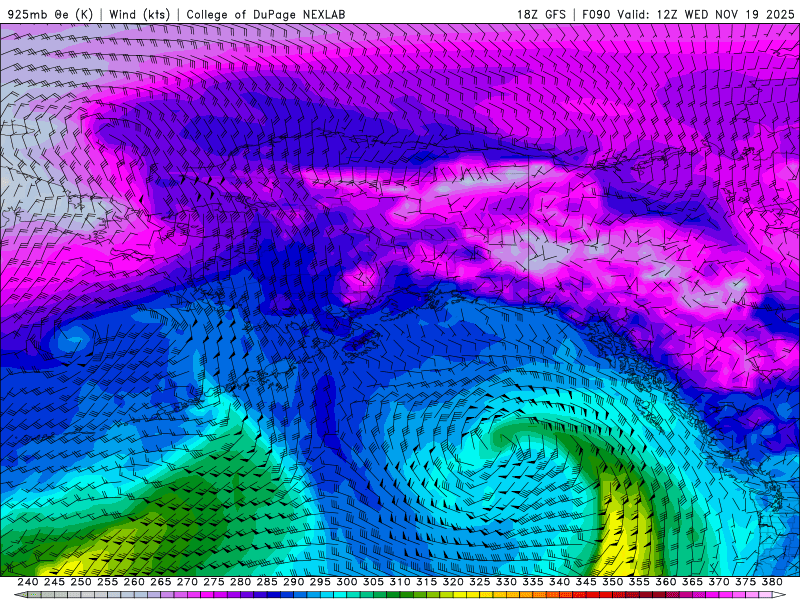This screenshot has width=800, height=600.
Task: Select the 245 color scale label
Action: [54, 582]
